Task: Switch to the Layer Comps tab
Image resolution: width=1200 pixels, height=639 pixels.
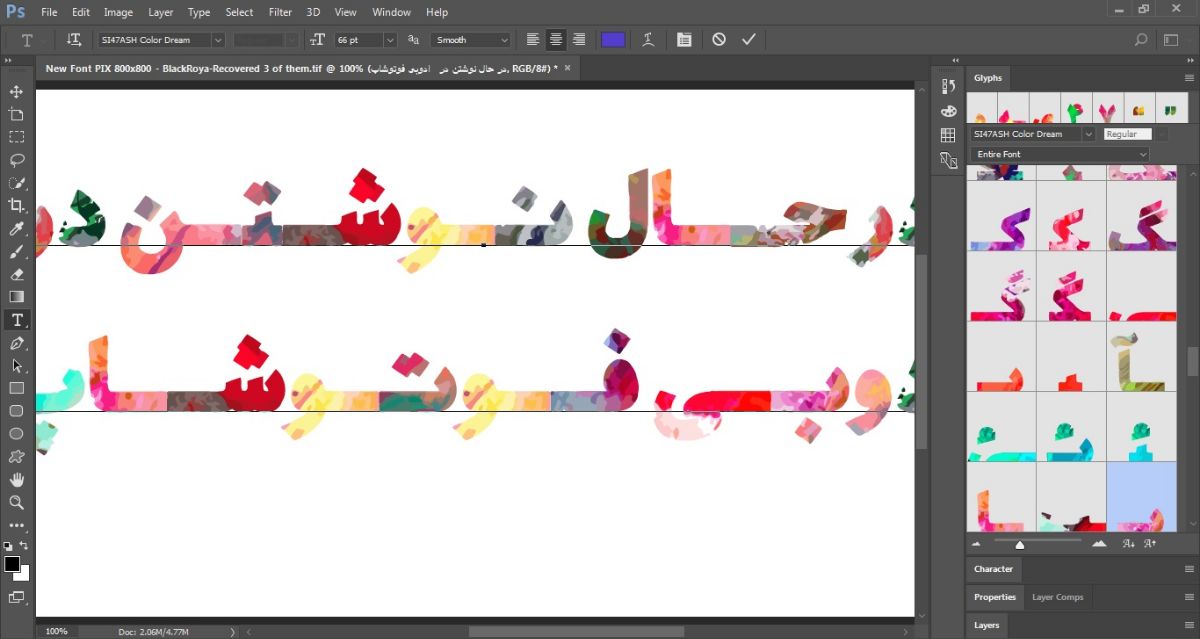Action: coord(1057,597)
